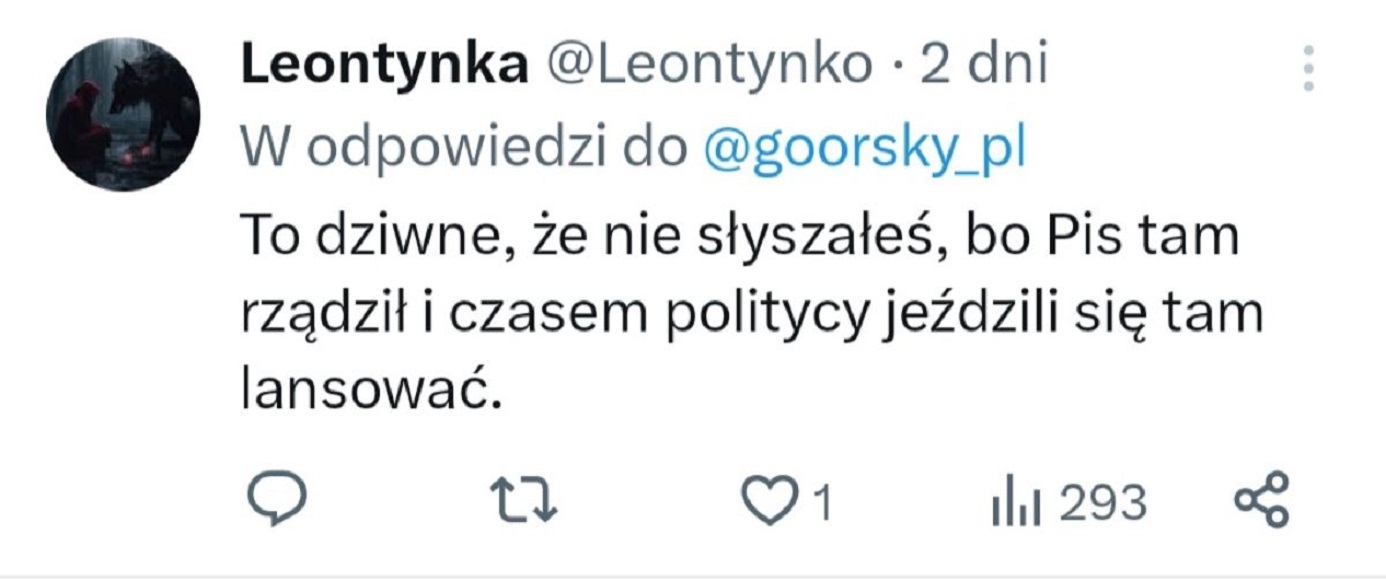Click the word 'lansować' in the tweet
This screenshot has width=1386, height=580.
(x=369, y=389)
